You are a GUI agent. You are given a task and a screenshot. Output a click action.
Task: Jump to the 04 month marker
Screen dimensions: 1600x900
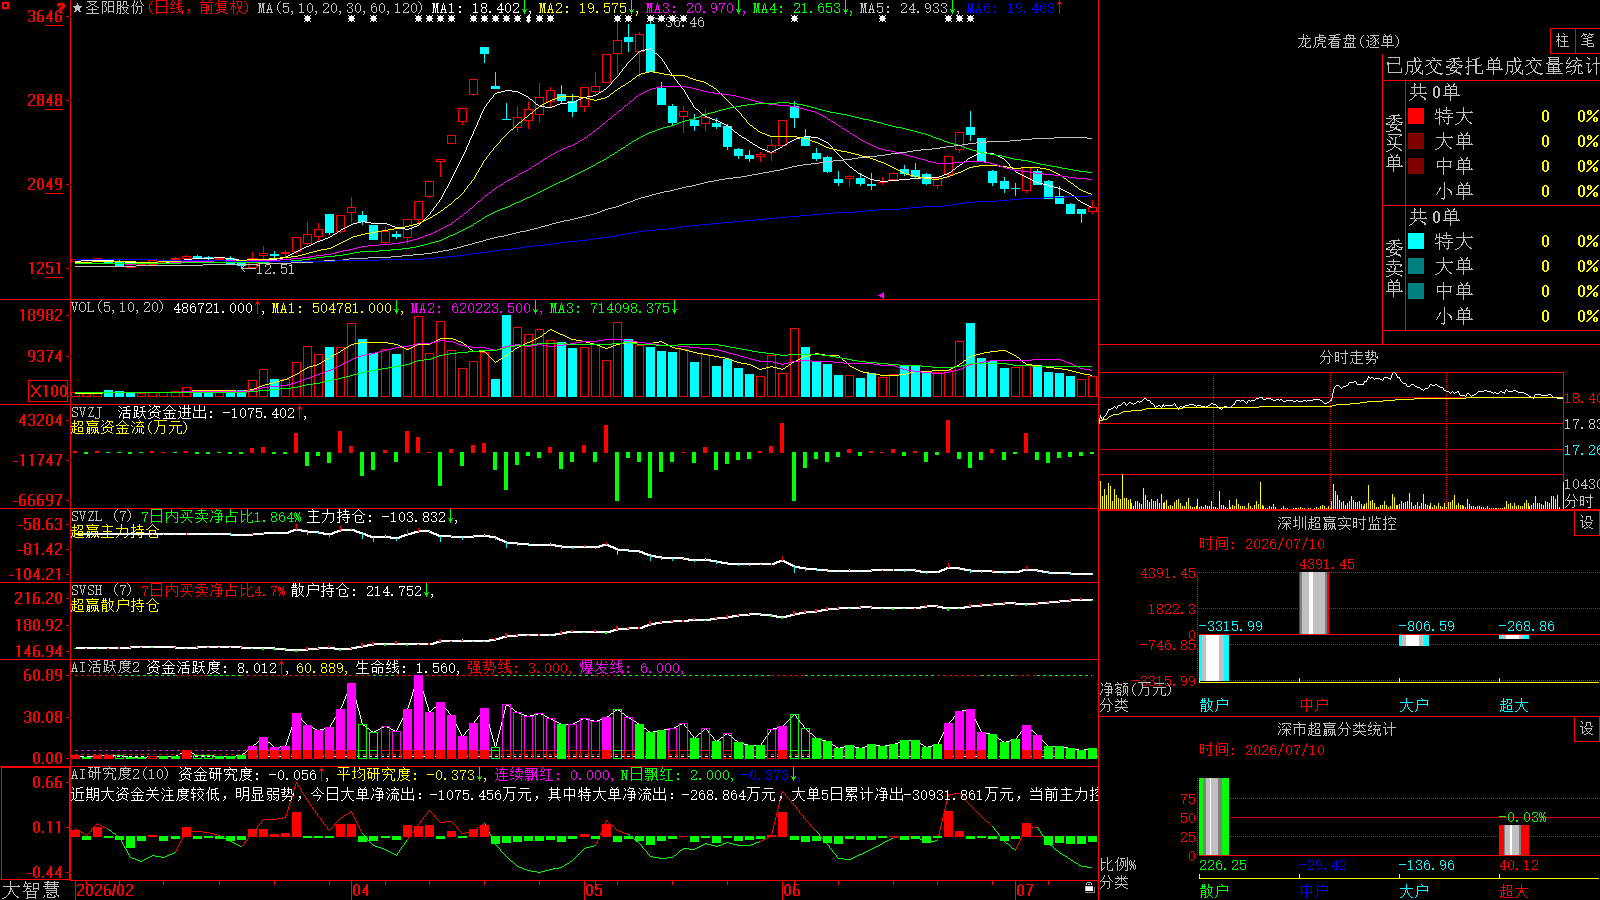point(361,890)
